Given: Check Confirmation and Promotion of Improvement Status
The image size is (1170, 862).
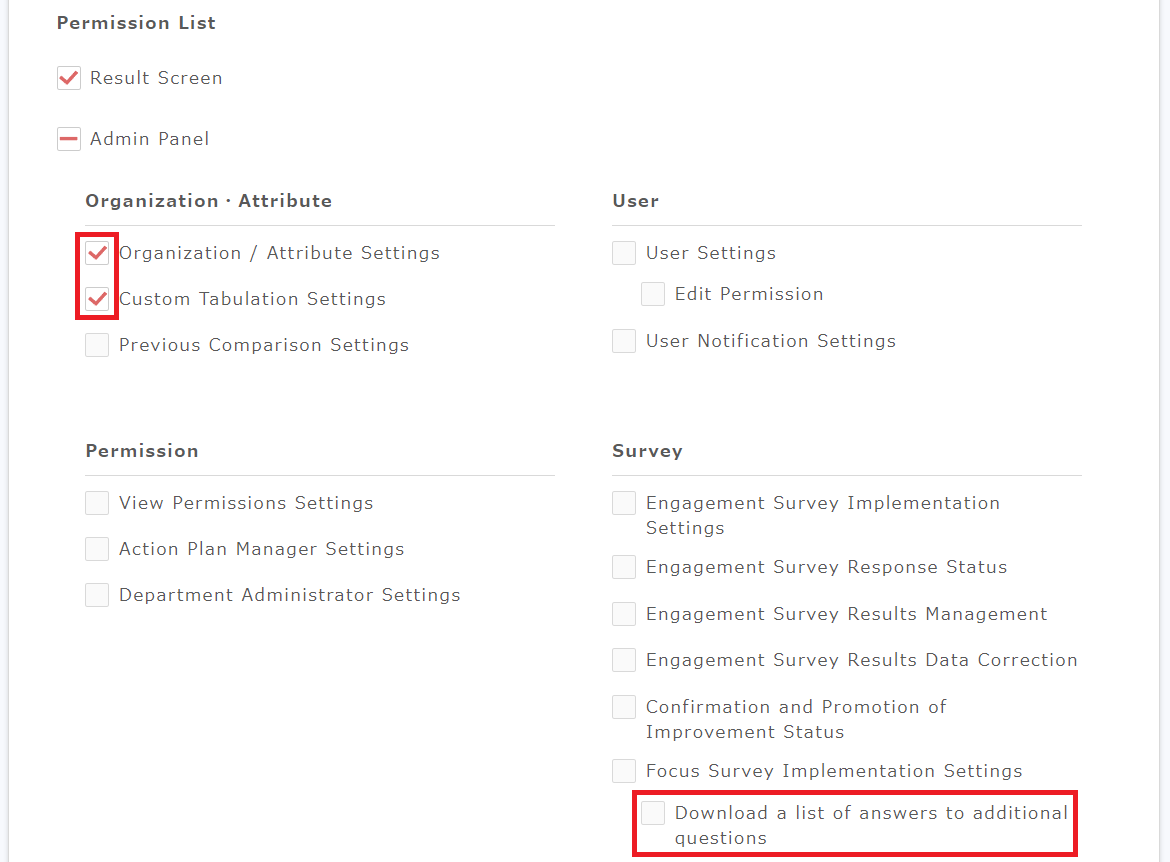Looking at the screenshot, I should click(624, 707).
